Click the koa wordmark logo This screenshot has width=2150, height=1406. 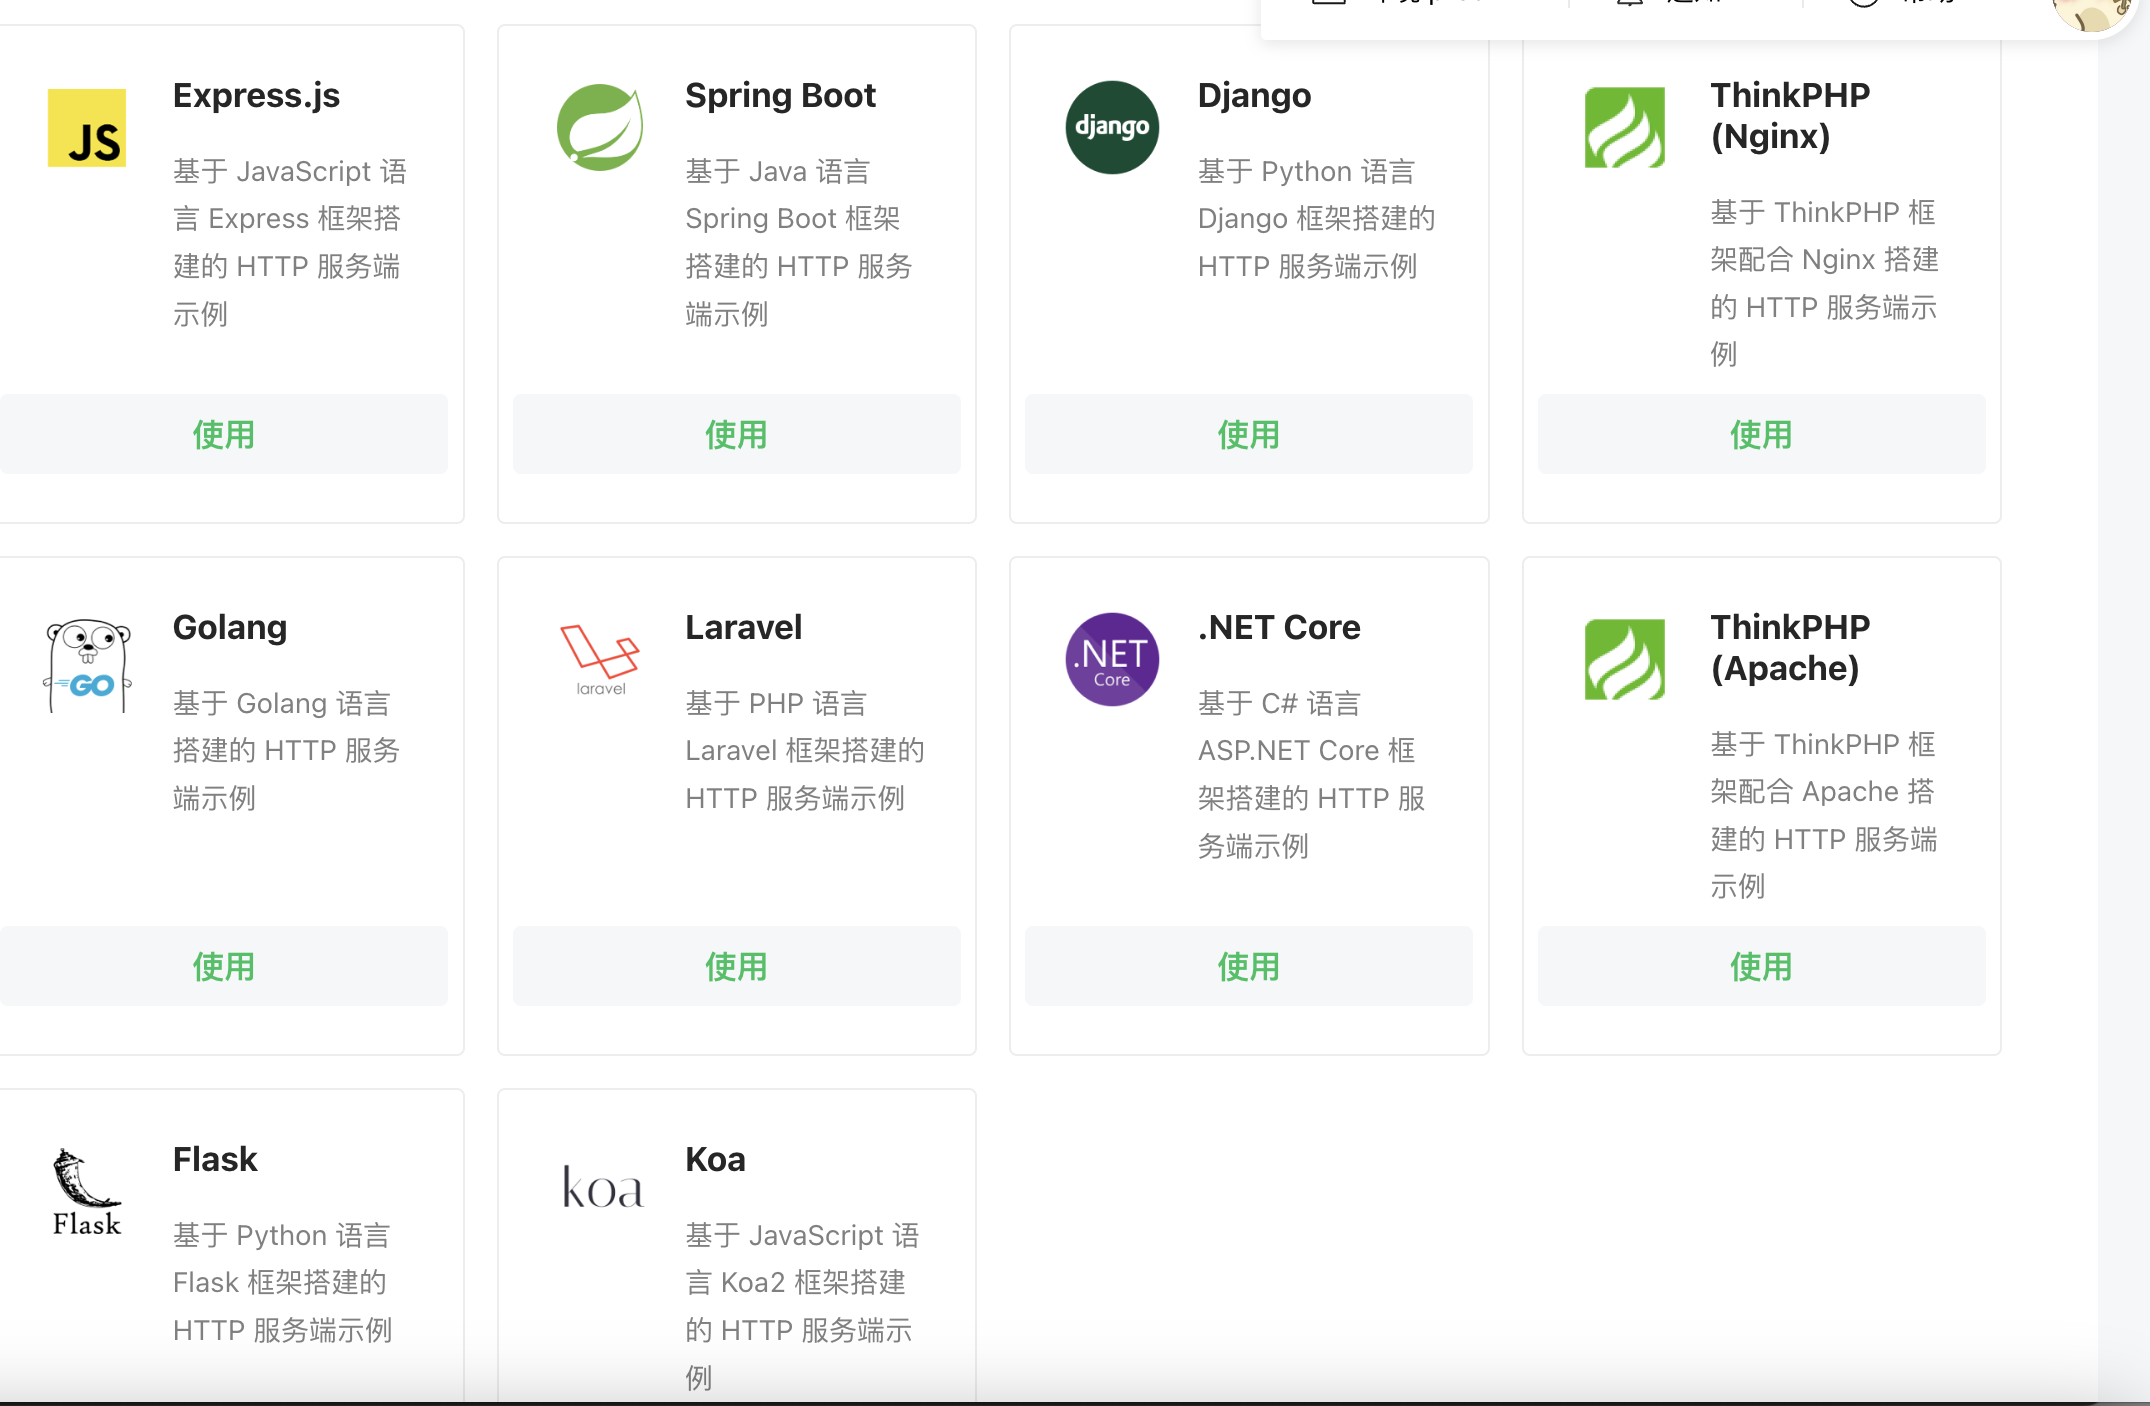tap(602, 1187)
